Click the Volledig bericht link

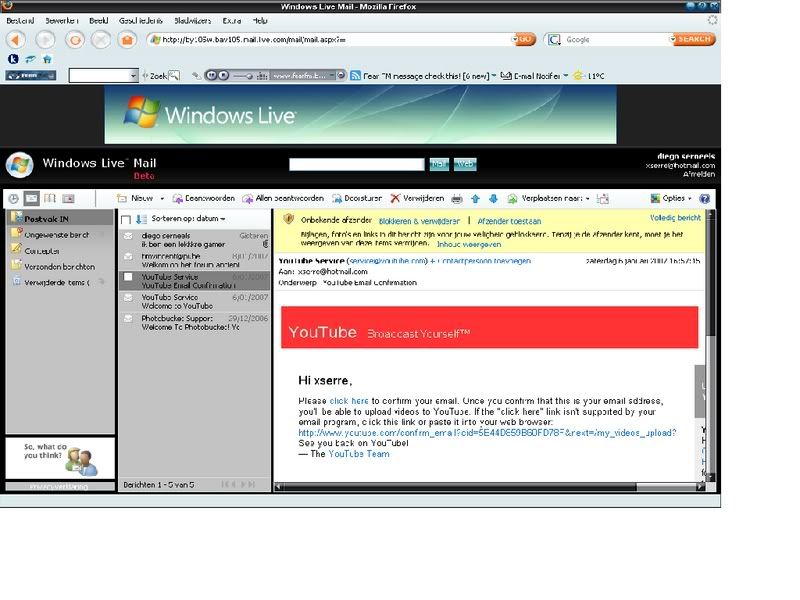(x=675, y=218)
